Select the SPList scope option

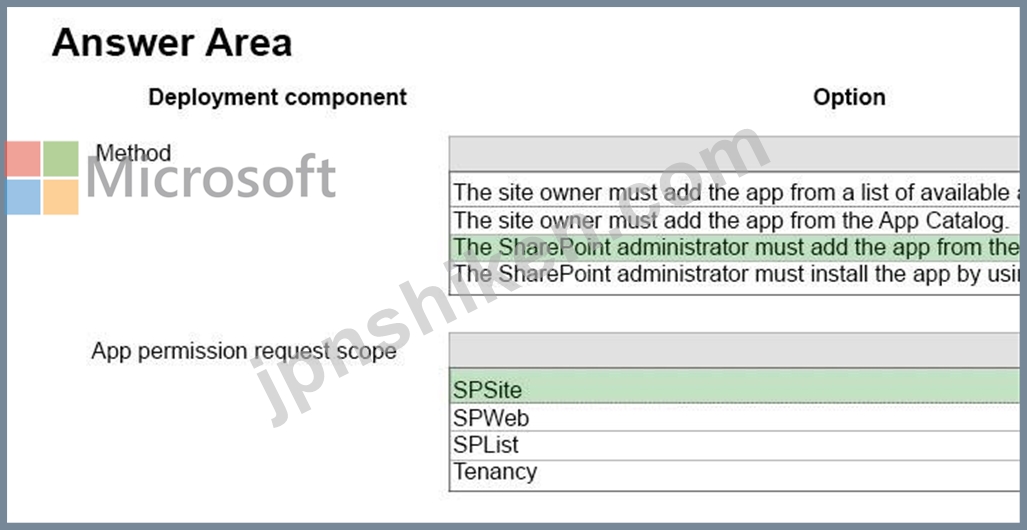pyautogui.click(x=735, y=445)
